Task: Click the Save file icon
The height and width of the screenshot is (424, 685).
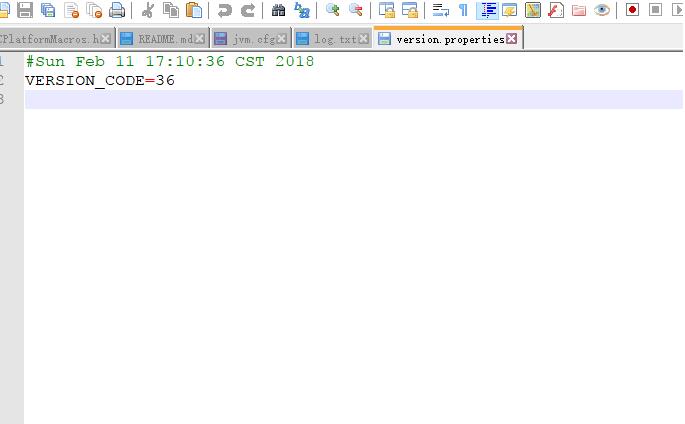Action: pyautogui.click(x=25, y=11)
